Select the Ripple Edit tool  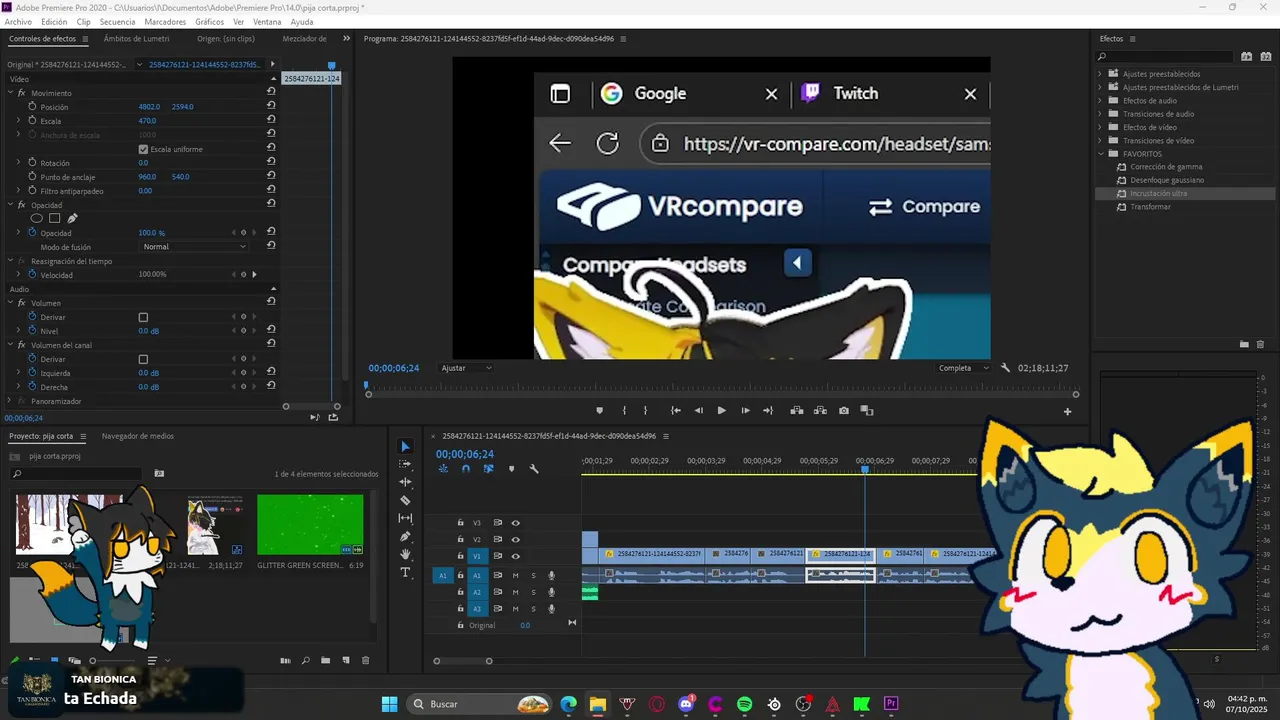coord(405,482)
